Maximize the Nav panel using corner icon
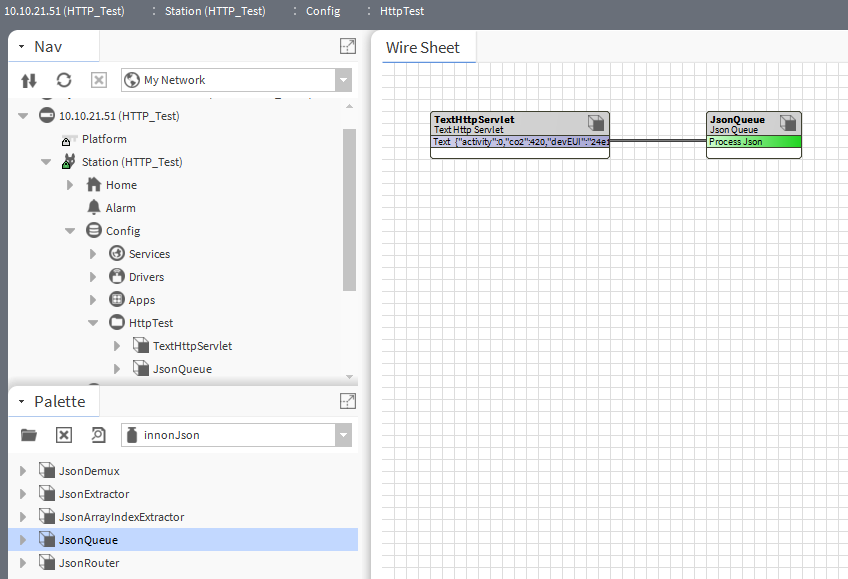848x579 pixels. (x=347, y=46)
